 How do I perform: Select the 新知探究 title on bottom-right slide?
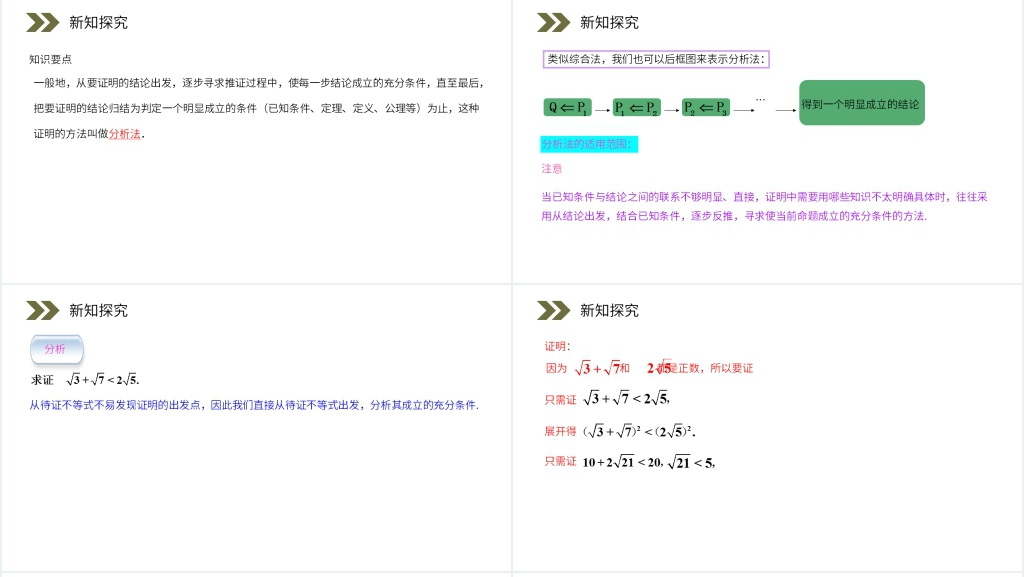[609, 310]
